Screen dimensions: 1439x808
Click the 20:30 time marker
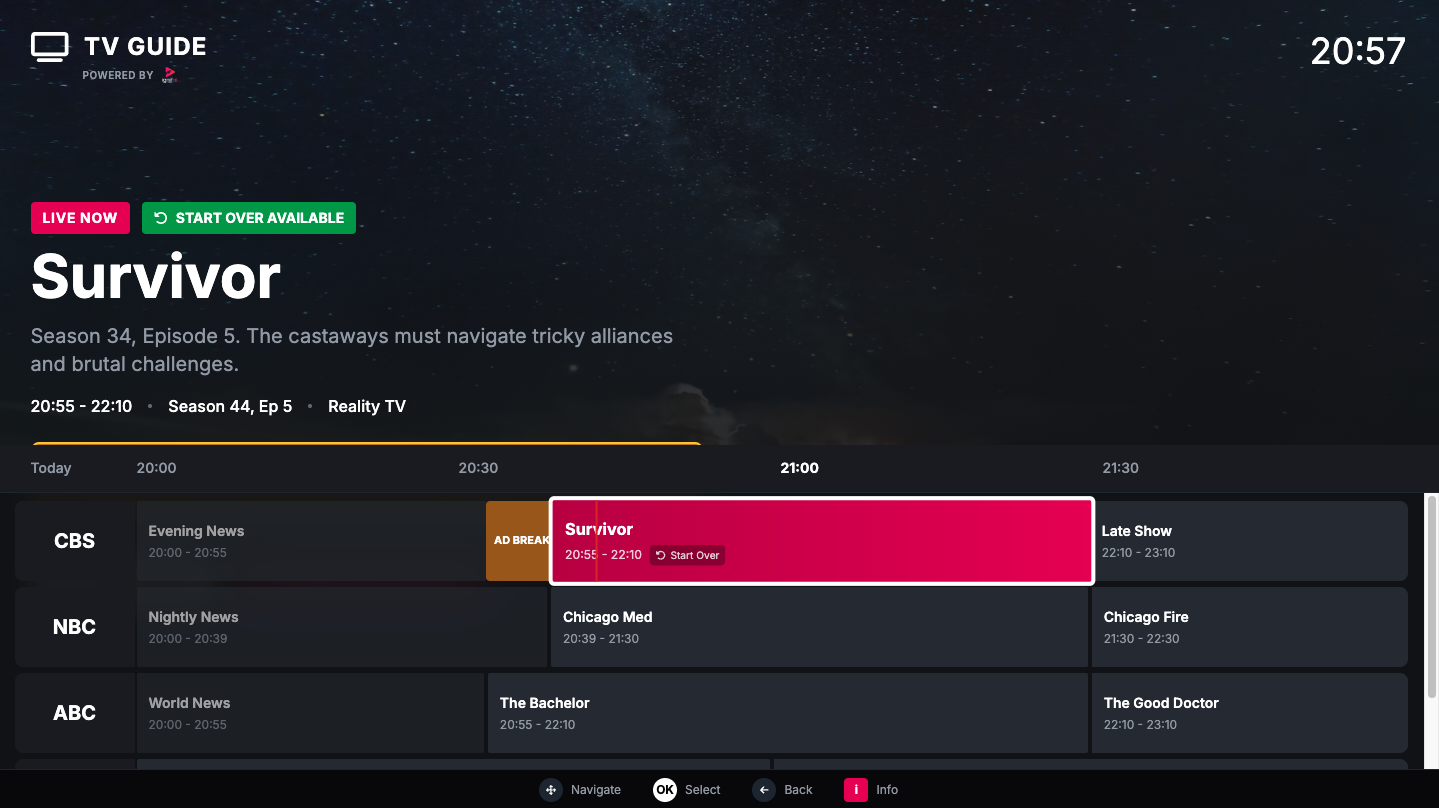pos(478,468)
